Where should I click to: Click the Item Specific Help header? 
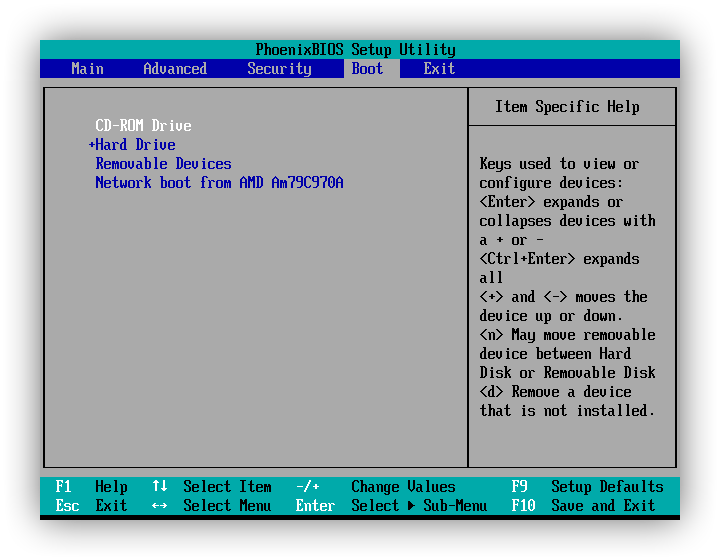click(x=567, y=107)
